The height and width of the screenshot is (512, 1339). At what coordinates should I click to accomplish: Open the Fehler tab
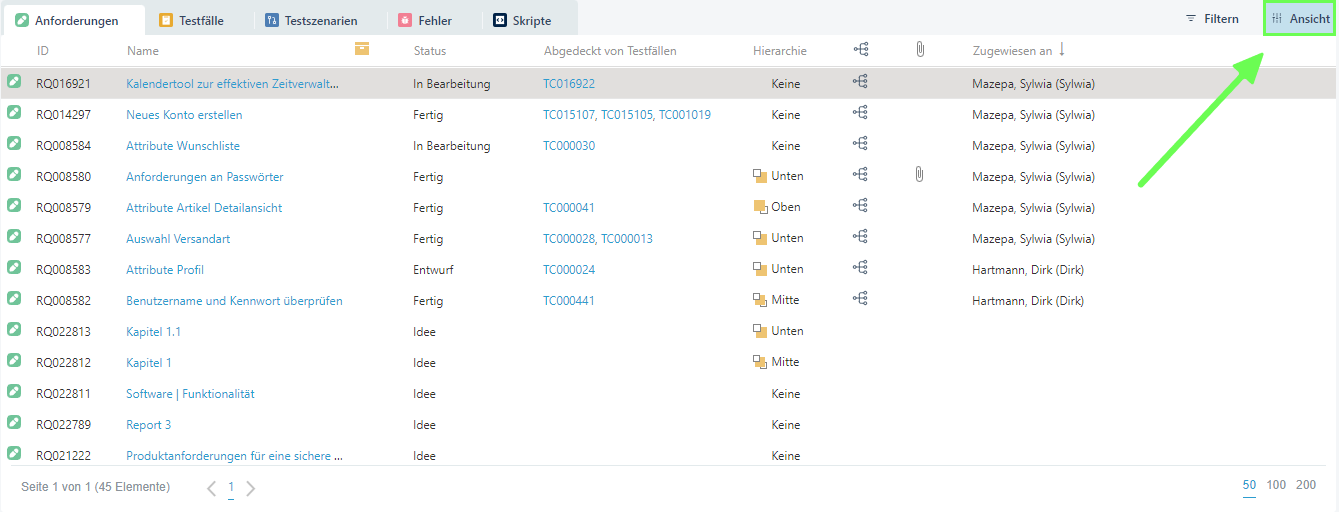pos(425,20)
